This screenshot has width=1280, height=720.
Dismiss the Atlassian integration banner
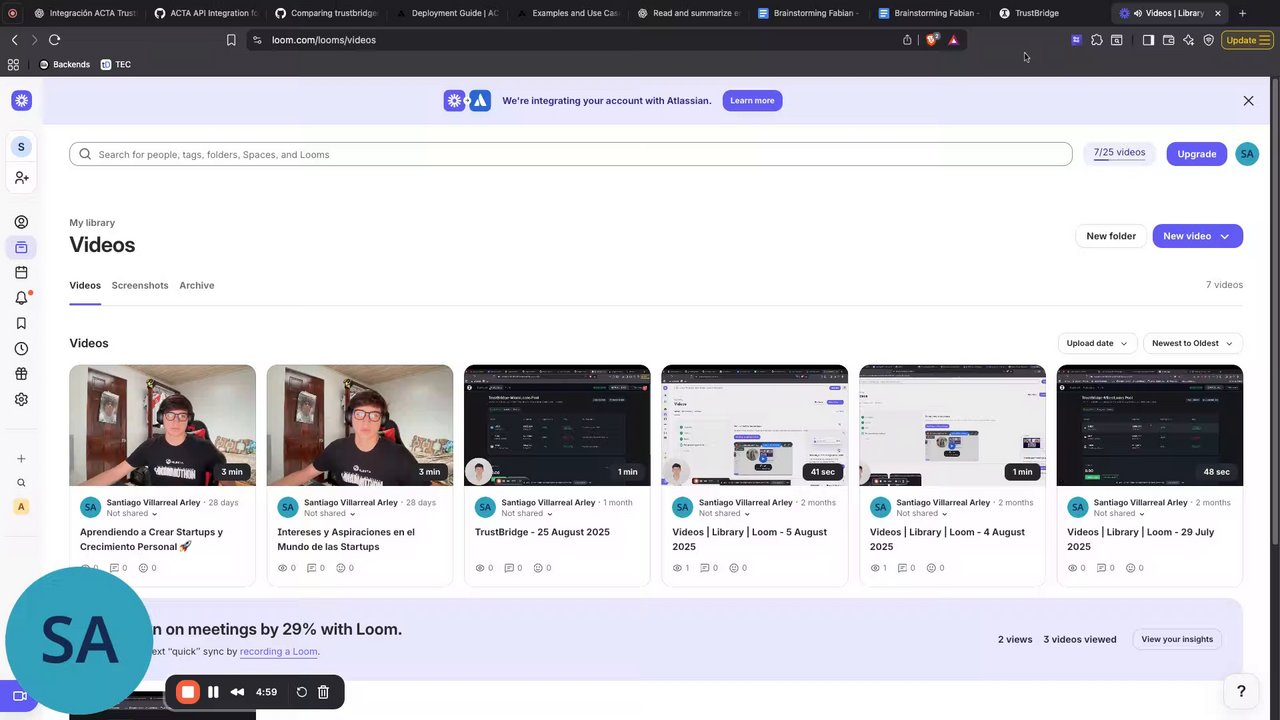point(1248,101)
